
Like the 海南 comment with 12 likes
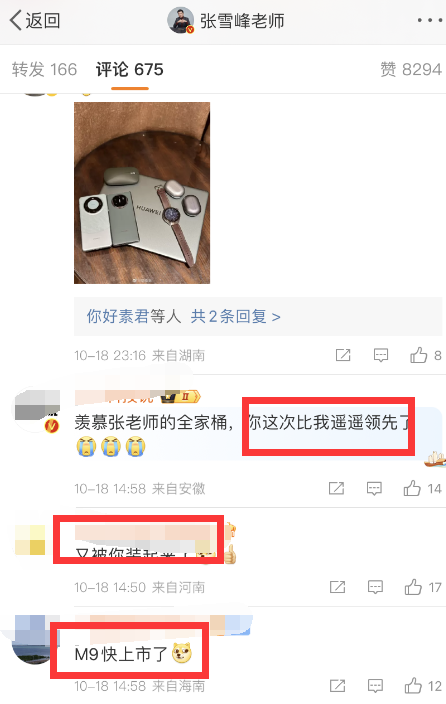423,686
